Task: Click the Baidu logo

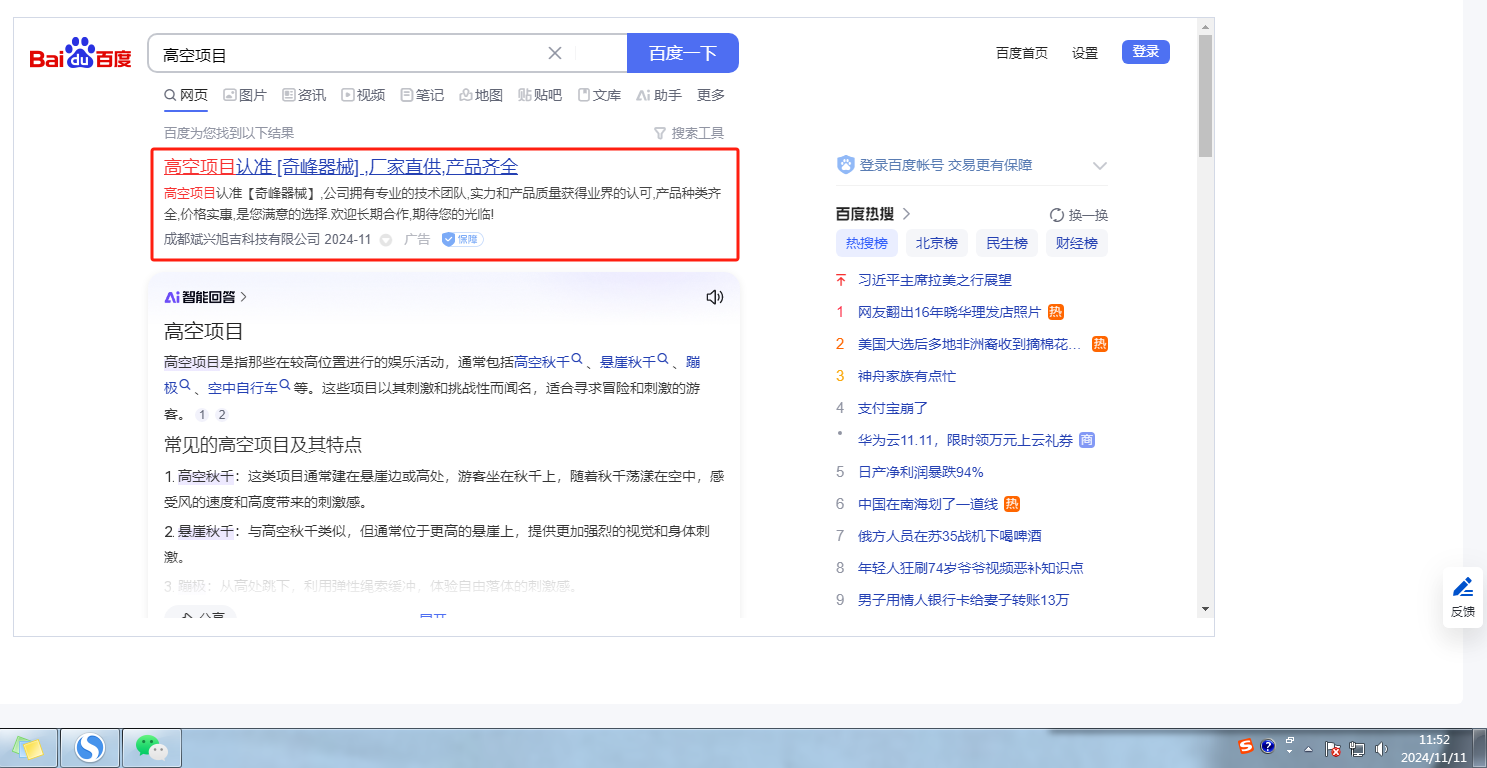Action: click(80, 54)
